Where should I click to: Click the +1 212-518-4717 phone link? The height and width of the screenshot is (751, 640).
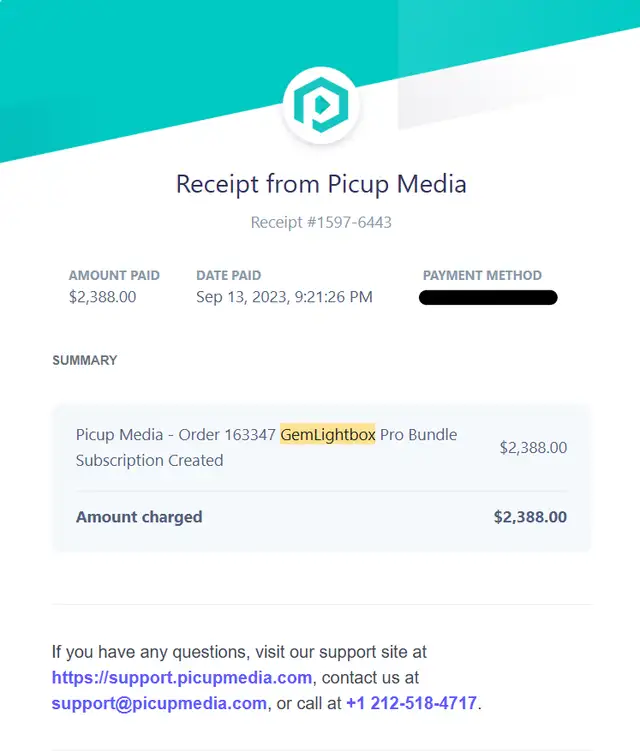click(x=411, y=703)
